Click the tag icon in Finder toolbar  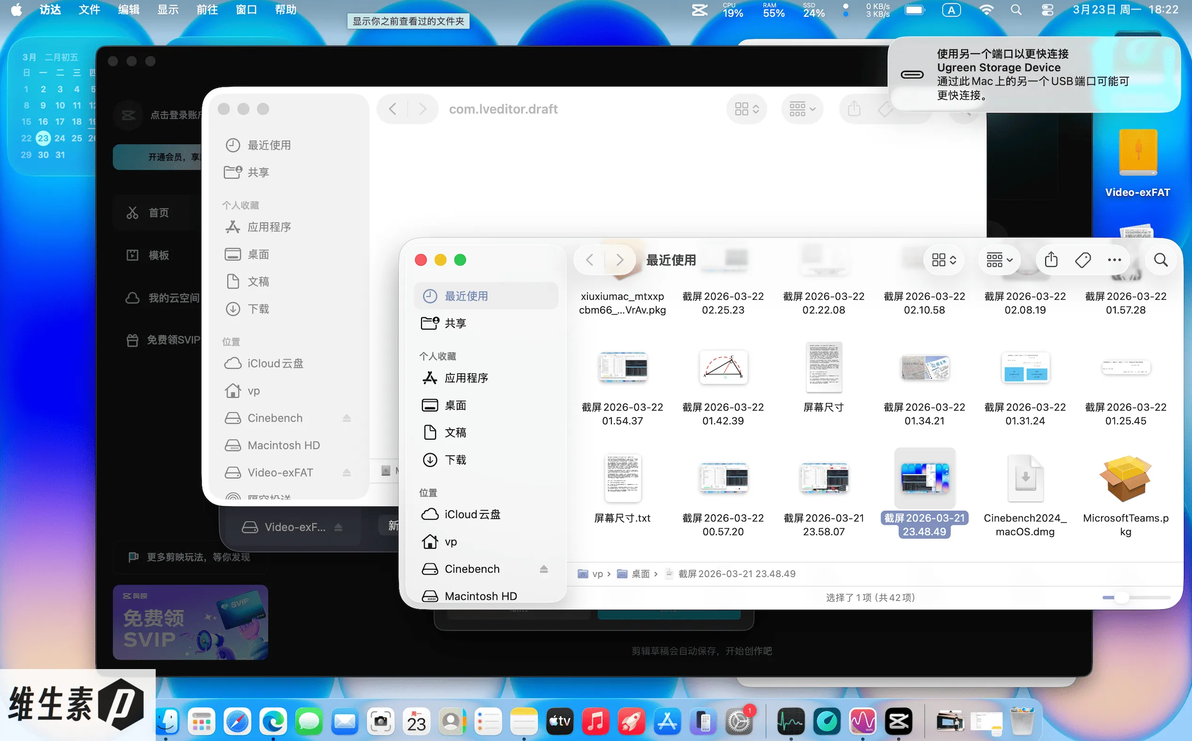[x=1083, y=260]
